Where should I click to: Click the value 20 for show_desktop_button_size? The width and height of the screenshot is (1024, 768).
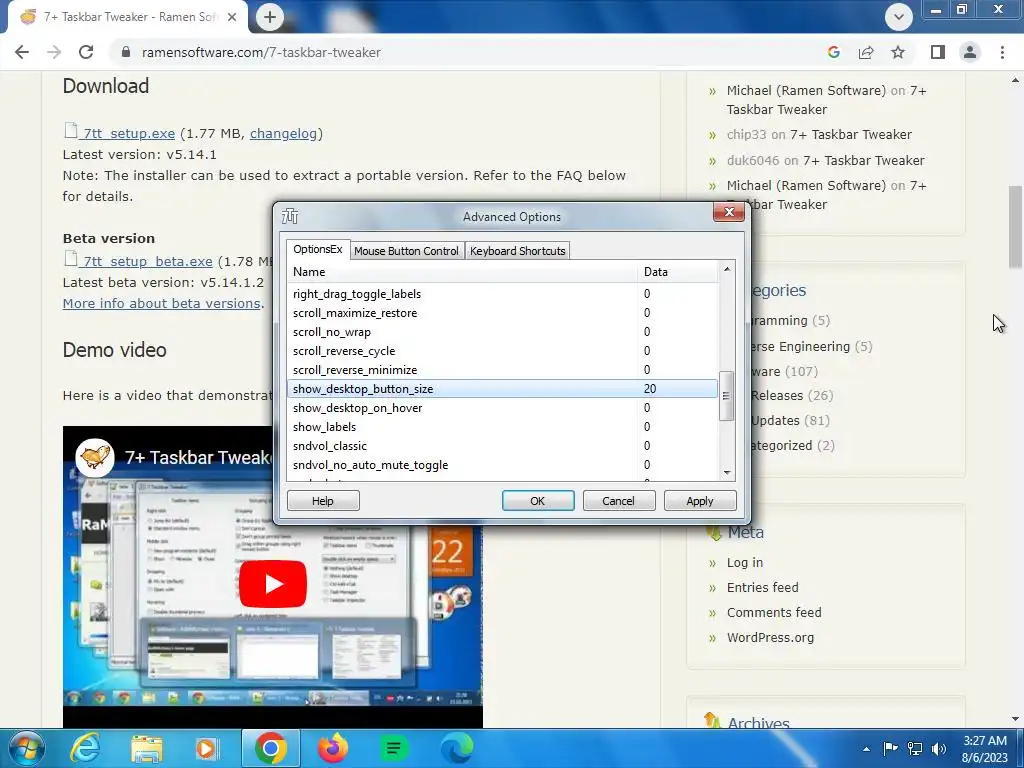pyautogui.click(x=650, y=389)
